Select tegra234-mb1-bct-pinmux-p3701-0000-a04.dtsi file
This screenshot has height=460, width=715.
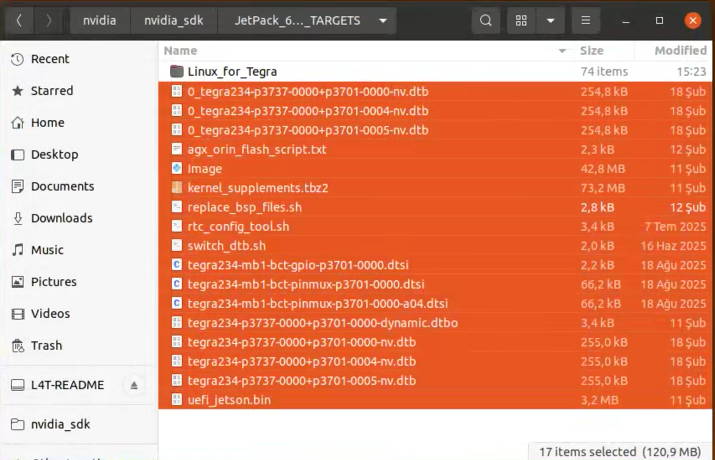[435, 304]
